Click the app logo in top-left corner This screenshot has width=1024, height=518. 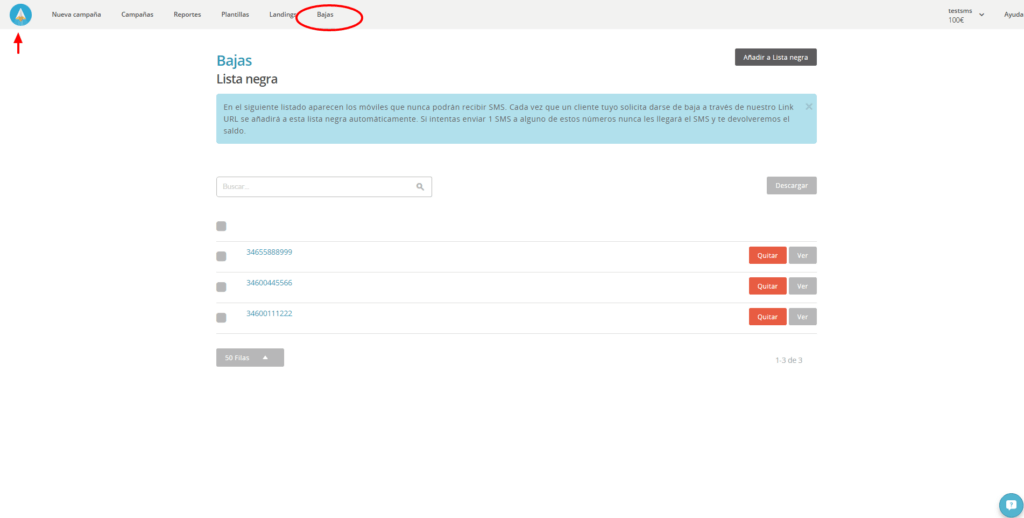click(x=20, y=14)
